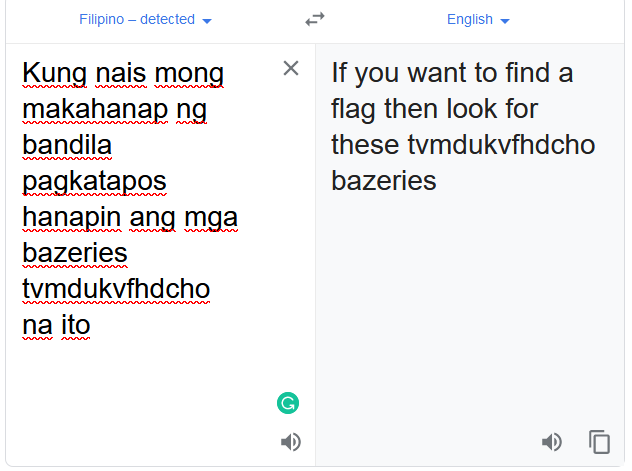Image resolution: width=632 pixels, height=471 pixels.
Task: Open the Grammarly icon in source box
Action: [288, 403]
